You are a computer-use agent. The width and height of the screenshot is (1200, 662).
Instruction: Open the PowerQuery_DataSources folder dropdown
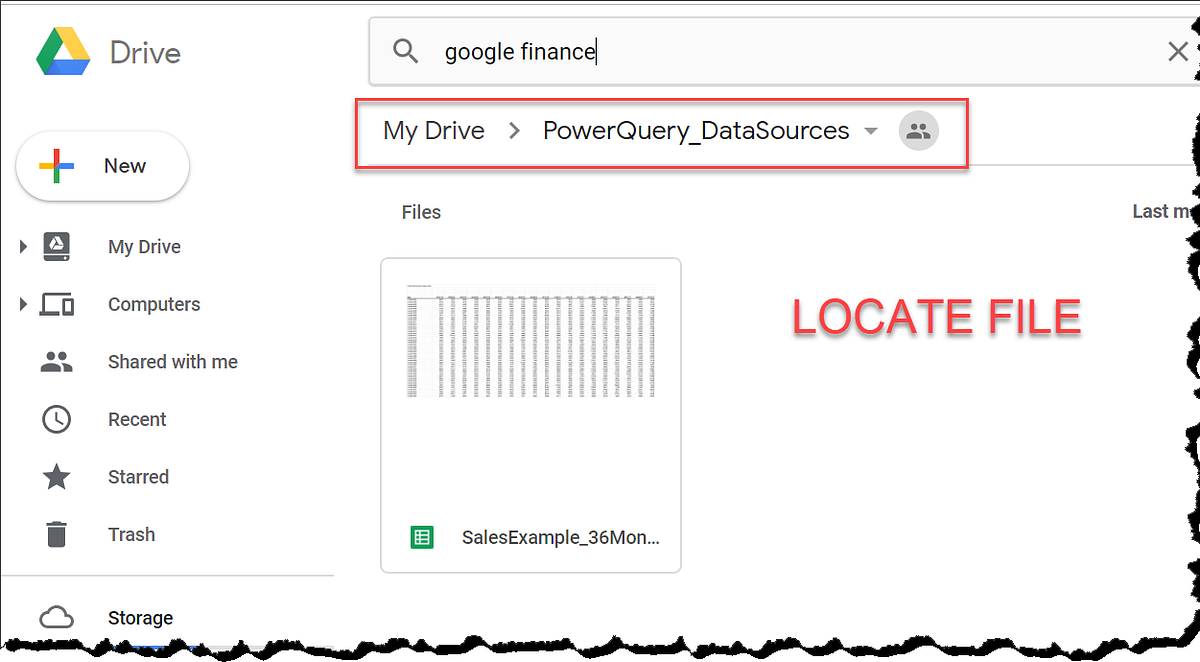coord(871,130)
